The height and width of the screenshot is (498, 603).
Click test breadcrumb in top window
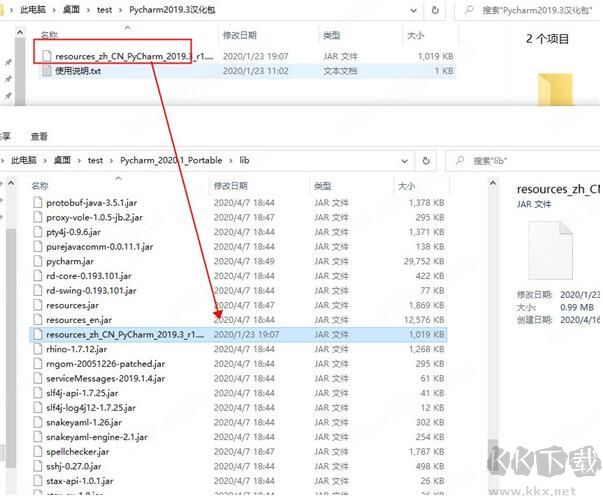104,10
